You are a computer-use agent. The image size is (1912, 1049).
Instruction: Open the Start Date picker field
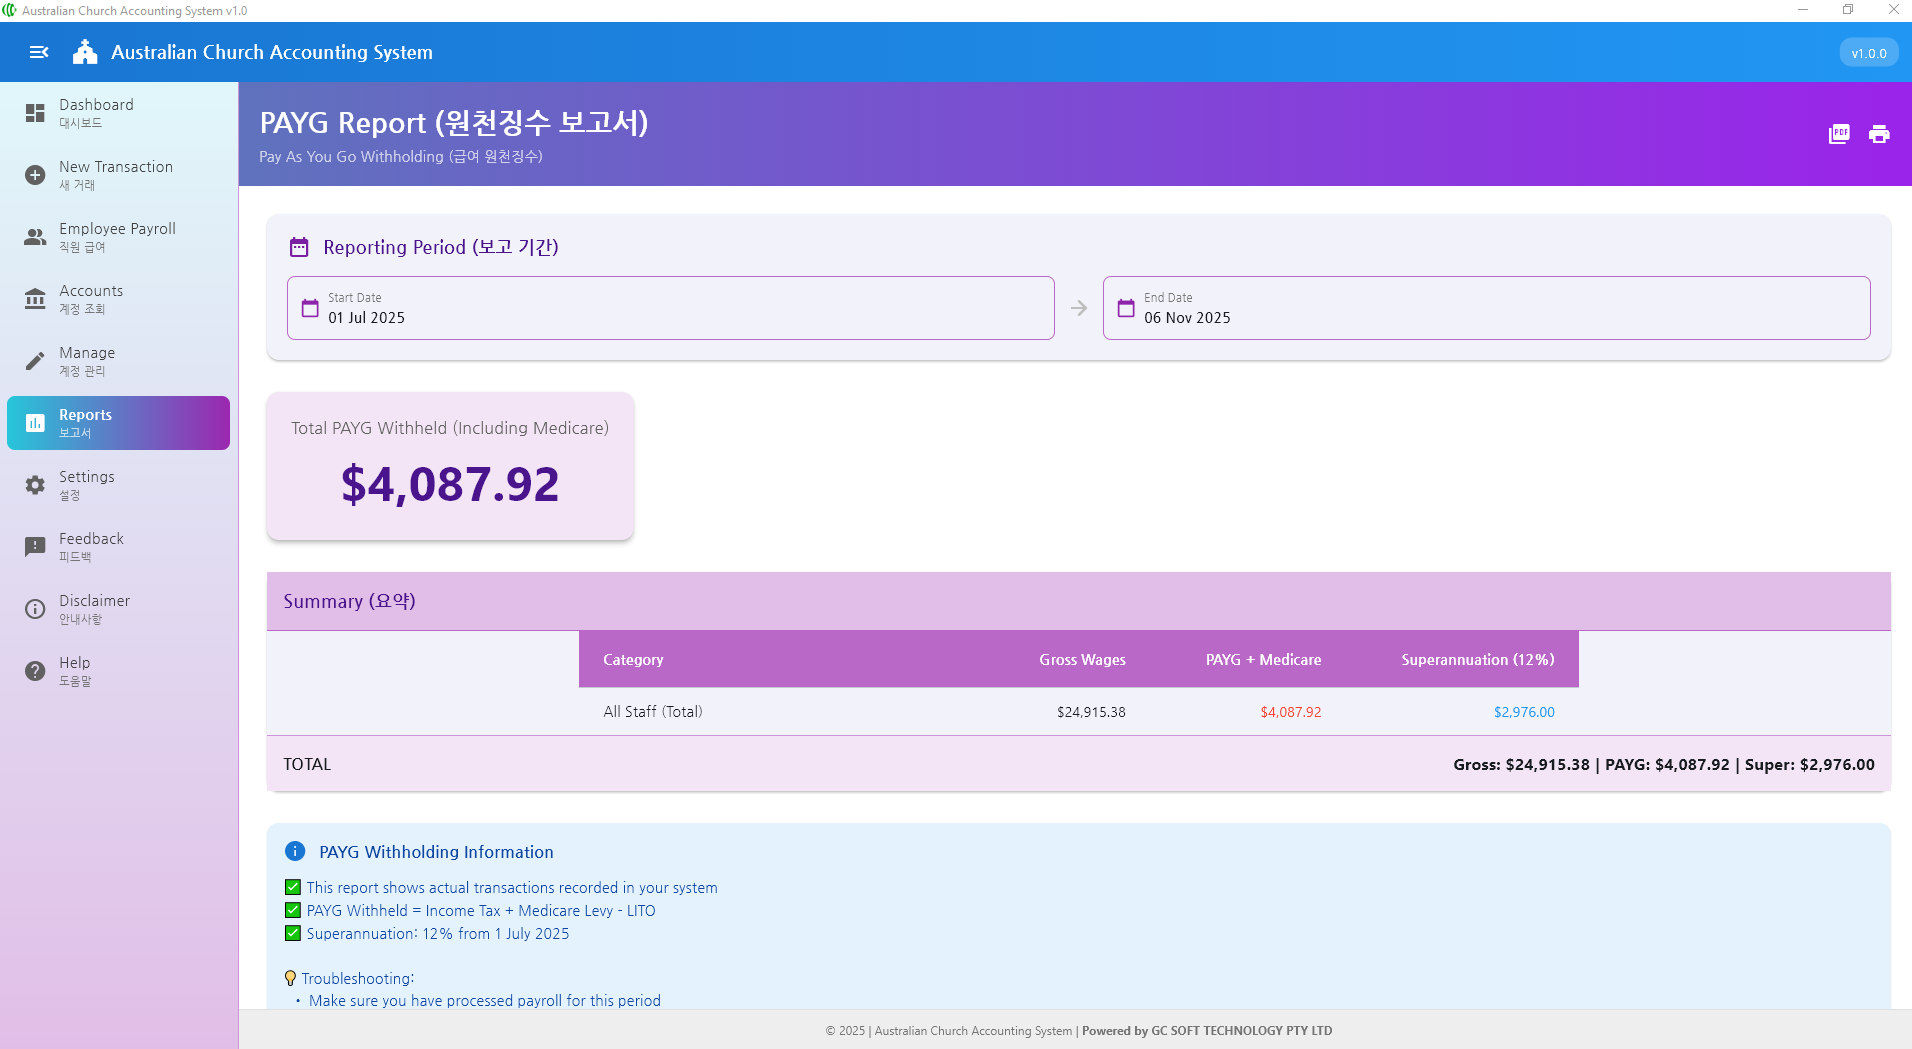[670, 308]
